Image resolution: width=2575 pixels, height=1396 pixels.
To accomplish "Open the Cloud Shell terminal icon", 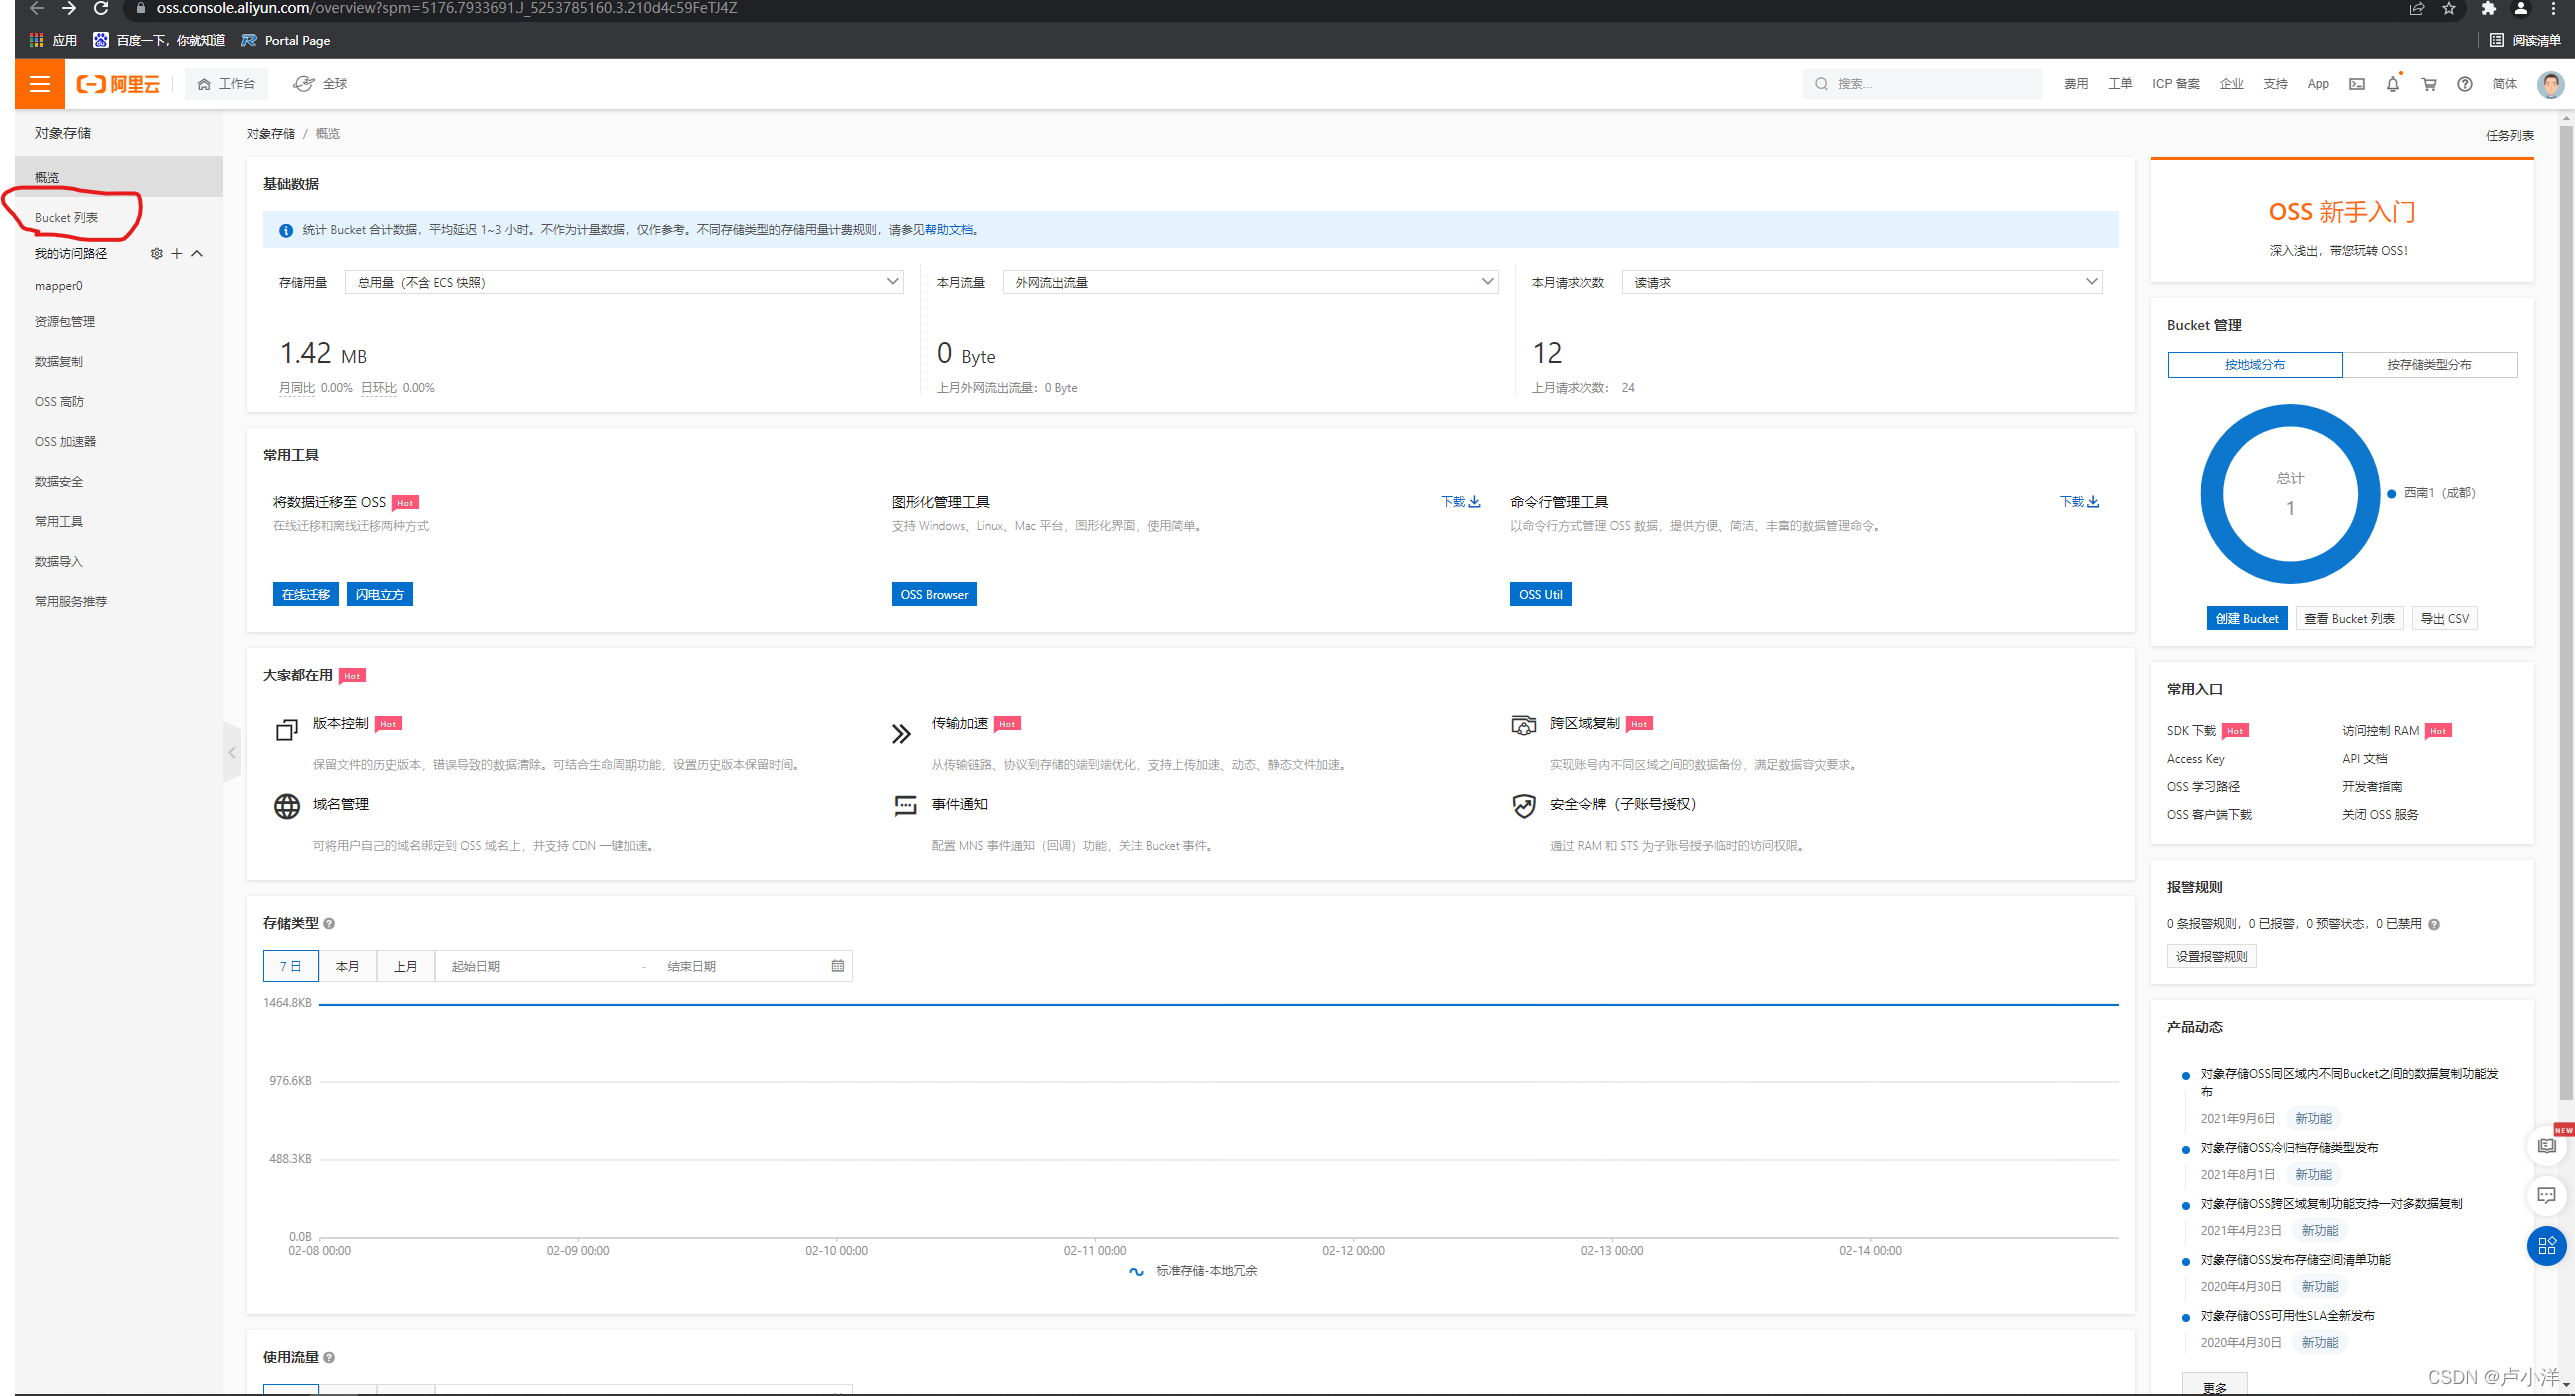I will pos(2356,84).
